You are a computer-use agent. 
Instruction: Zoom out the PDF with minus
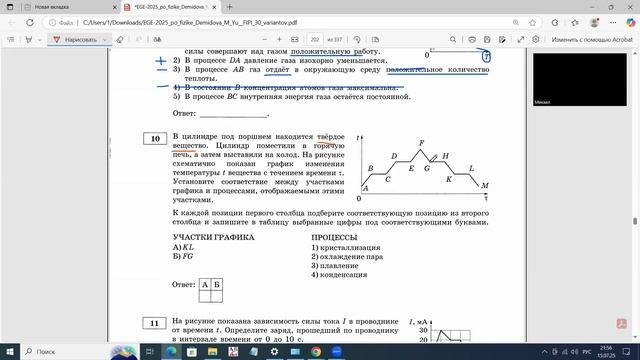(x=264, y=40)
